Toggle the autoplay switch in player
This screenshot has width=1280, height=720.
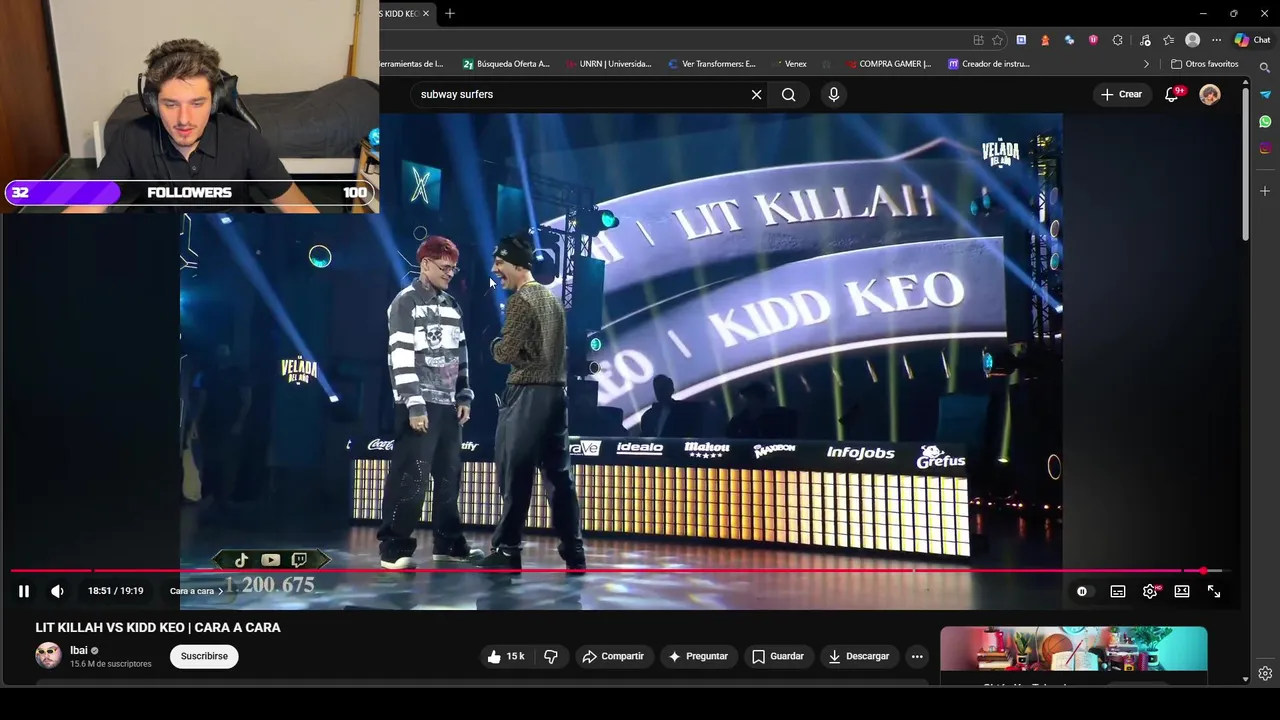coord(1082,591)
